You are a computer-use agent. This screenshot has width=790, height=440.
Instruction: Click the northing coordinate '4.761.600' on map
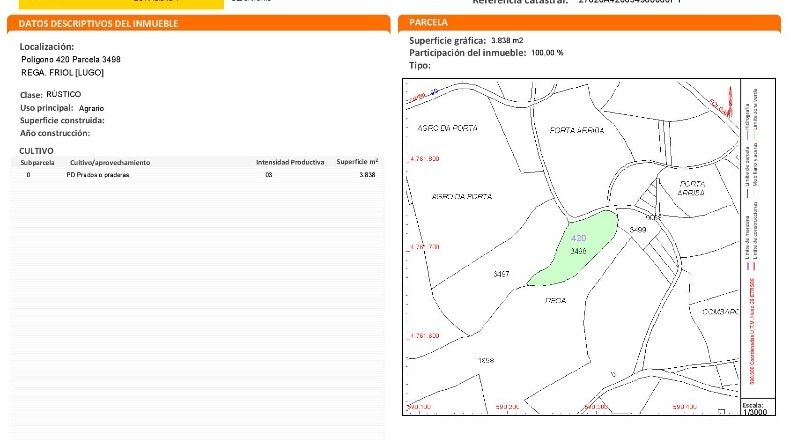(x=424, y=336)
